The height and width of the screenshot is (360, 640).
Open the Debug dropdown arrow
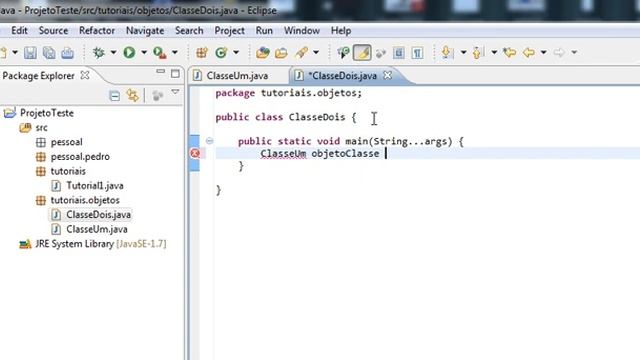pos(113,53)
